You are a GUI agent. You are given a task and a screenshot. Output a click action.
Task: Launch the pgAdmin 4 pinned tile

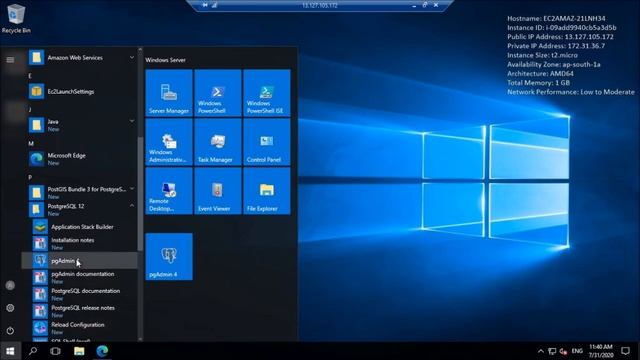click(x=169, y=256)
